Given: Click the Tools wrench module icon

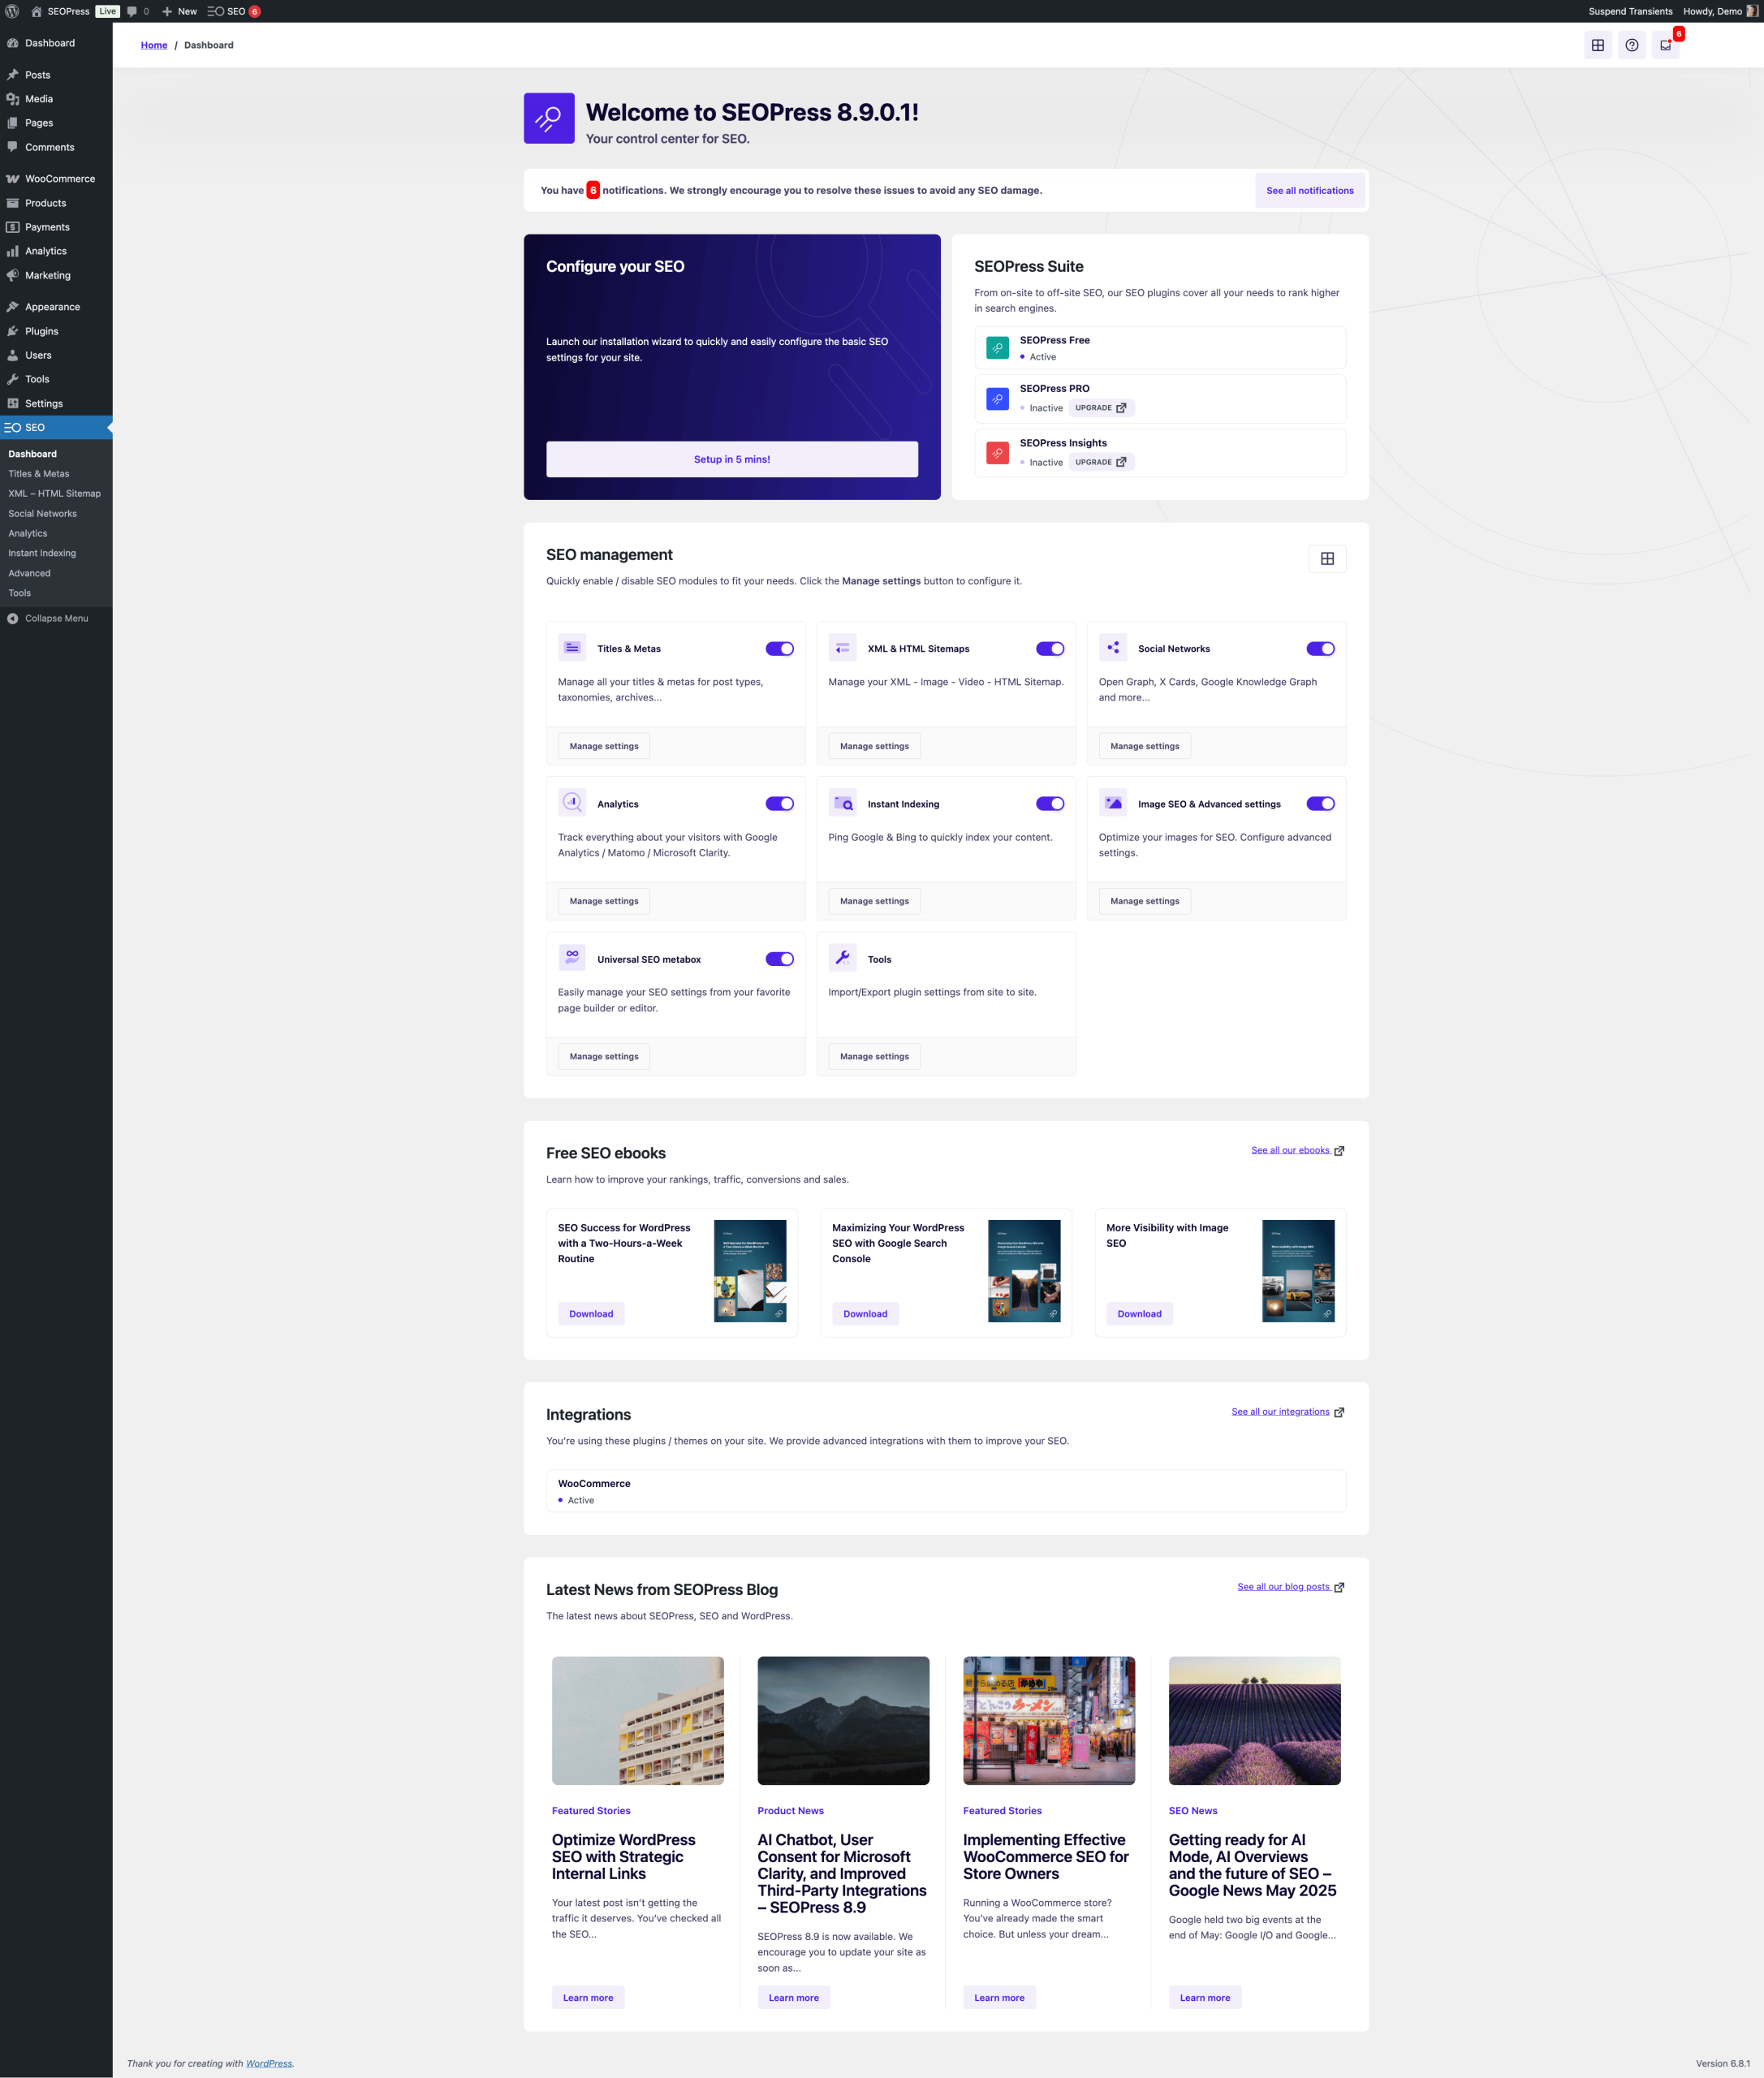Looking at the screenshot, I should tap(842, 958).
